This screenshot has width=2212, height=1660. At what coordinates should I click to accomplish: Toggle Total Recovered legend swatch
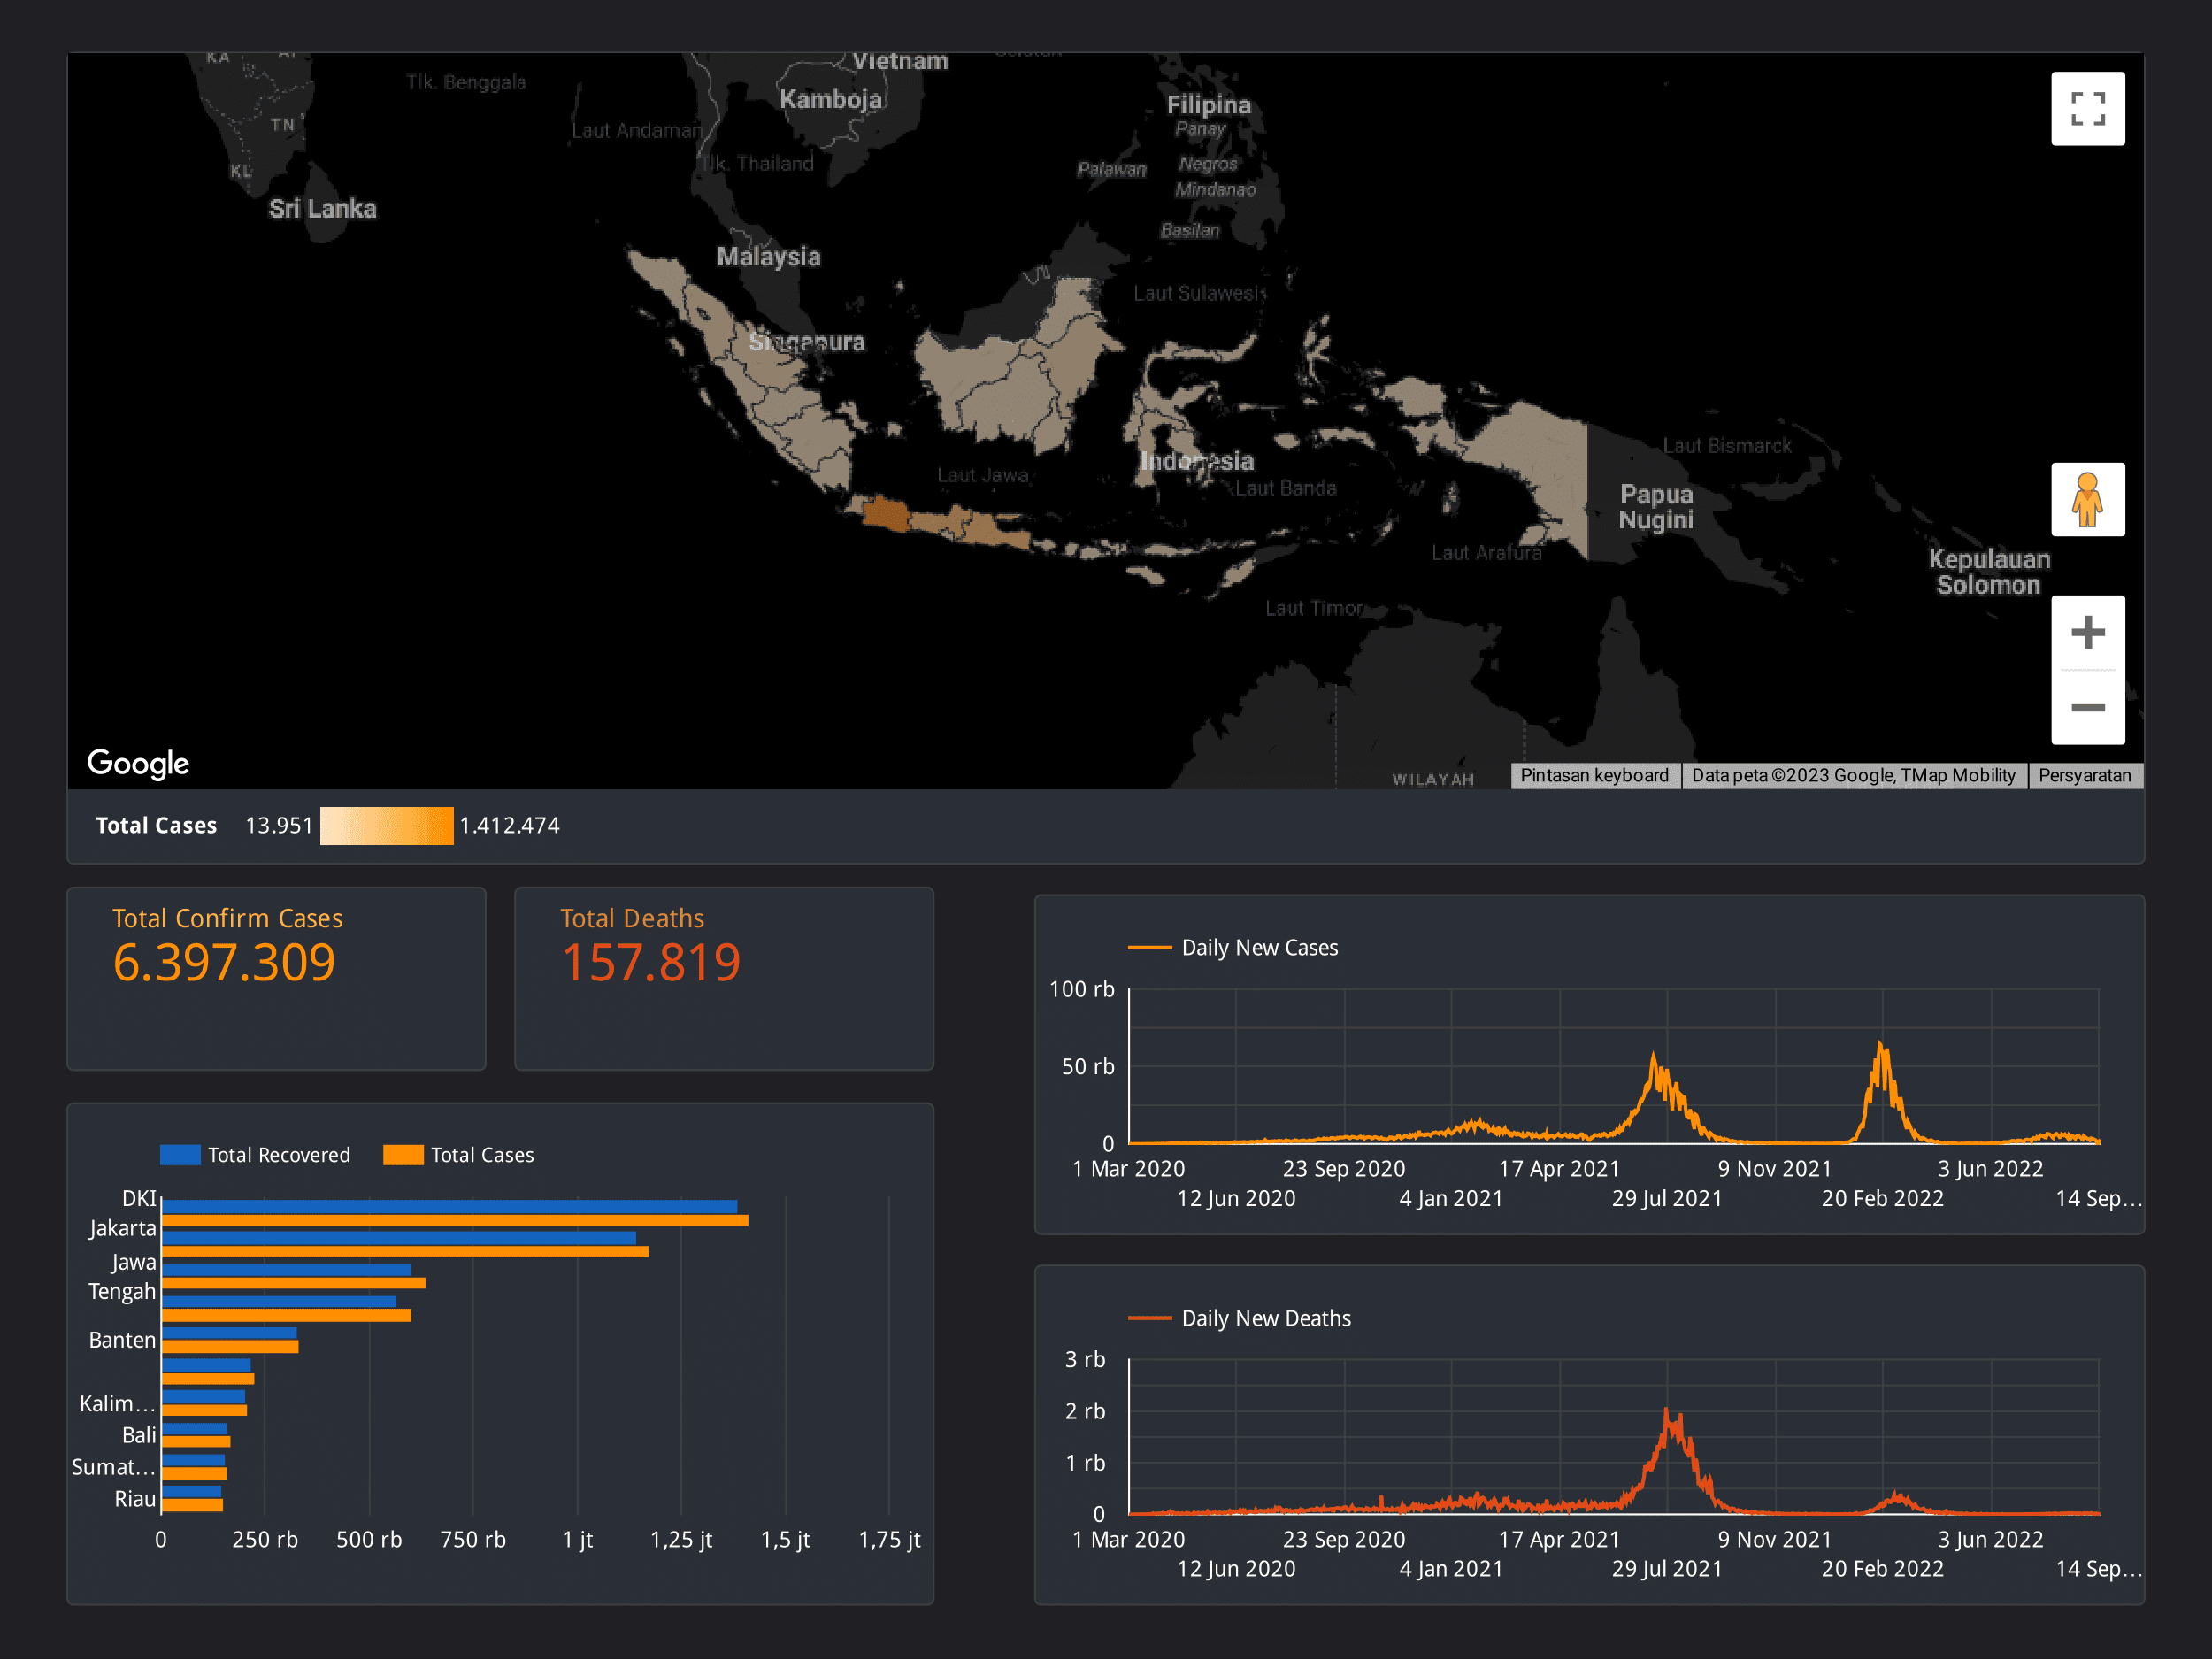180,1155
